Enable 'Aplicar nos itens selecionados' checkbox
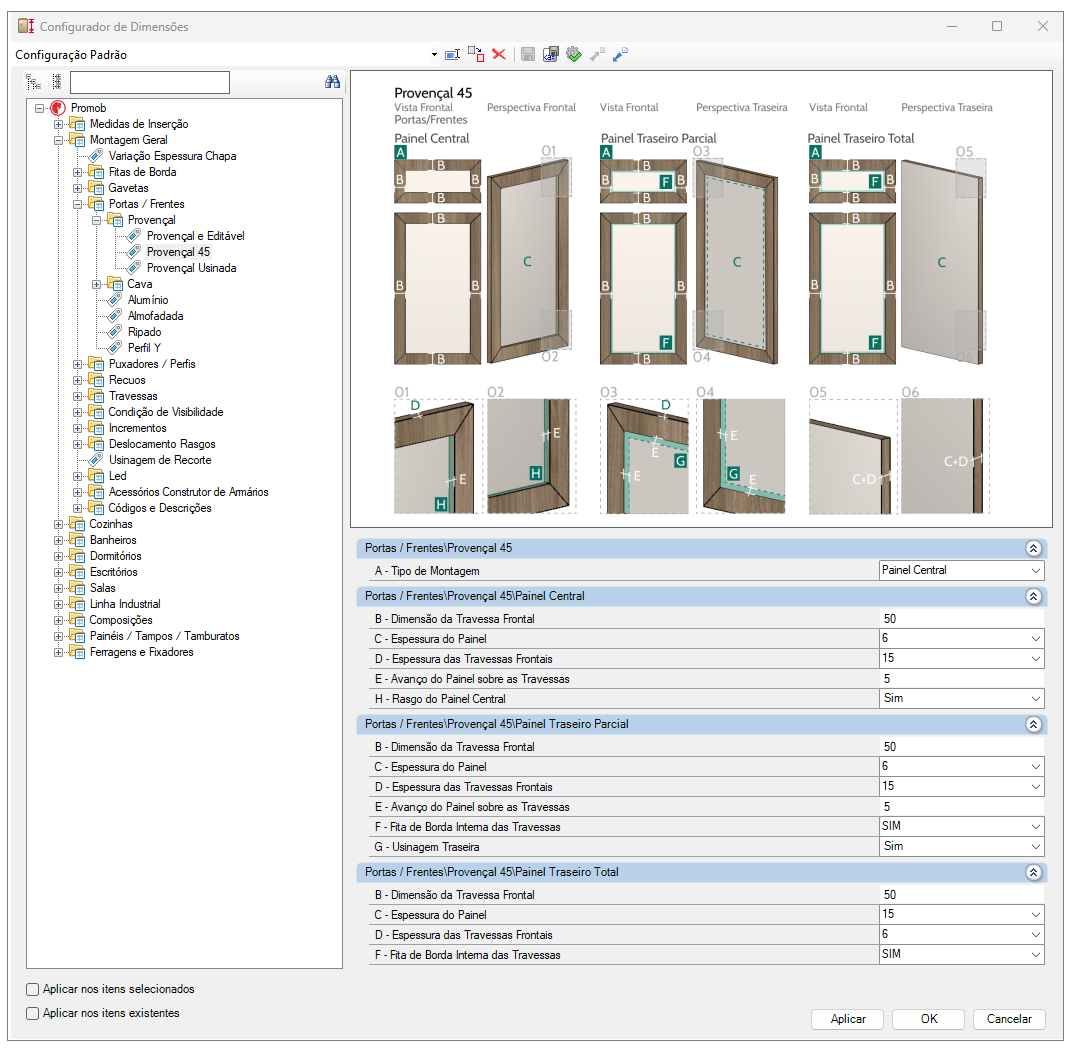The height and width of the screenshot is (1052, 1070). tap(33, 989)
